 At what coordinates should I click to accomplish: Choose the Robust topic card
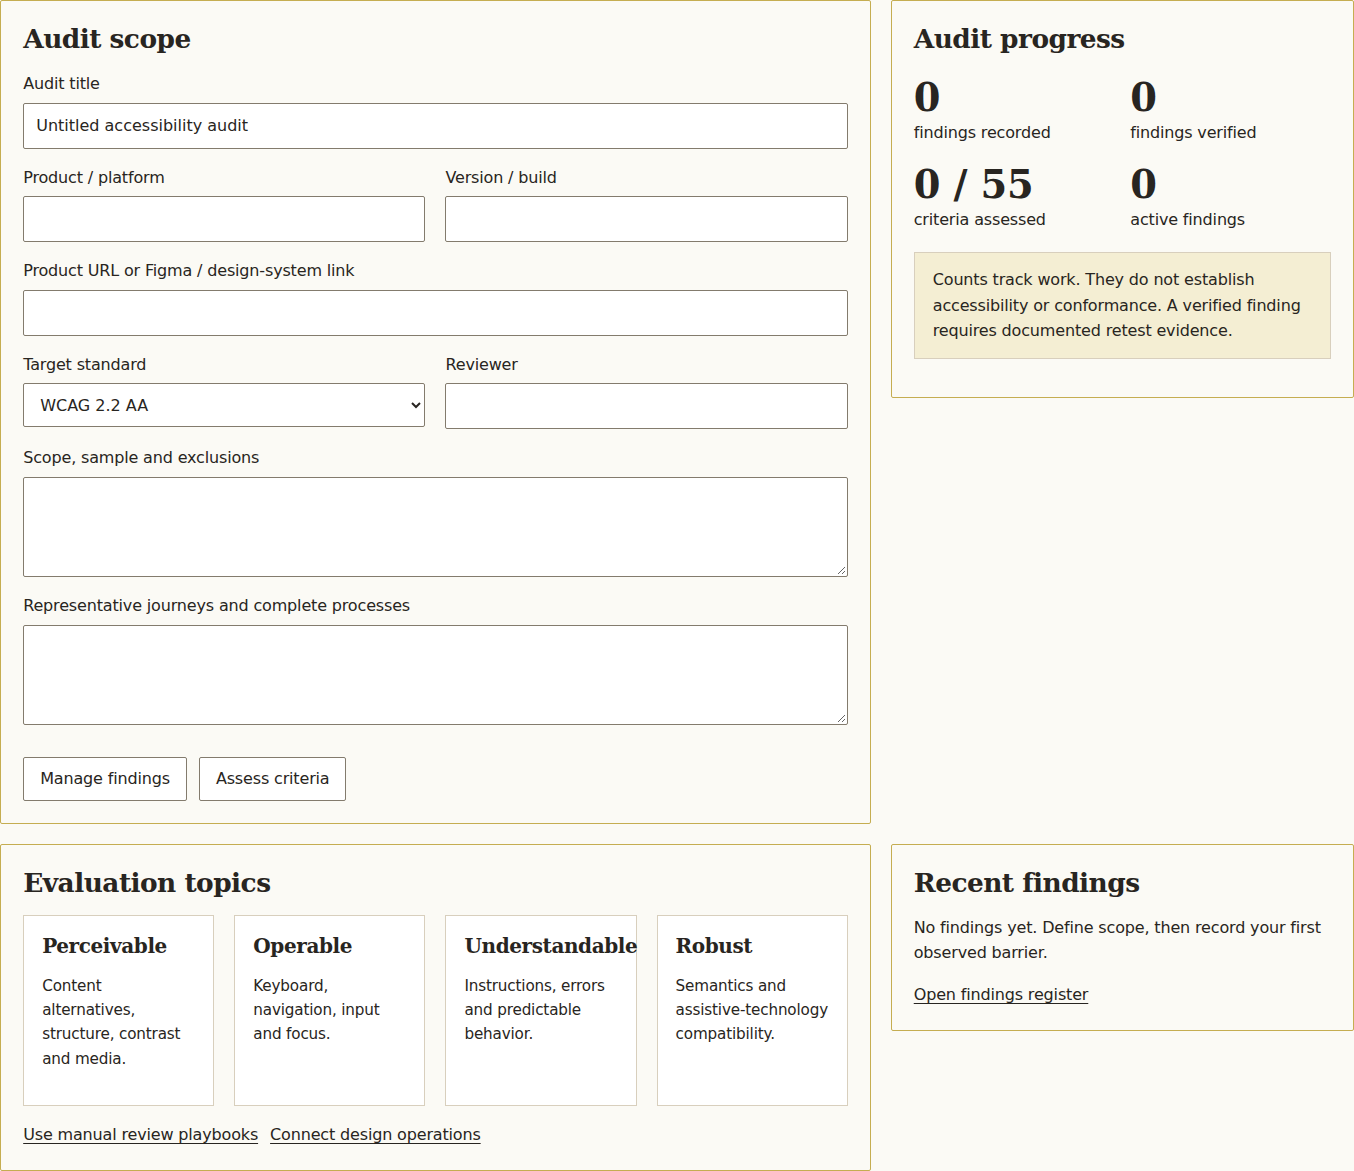pyautogui.click(x=752, y=1010)
